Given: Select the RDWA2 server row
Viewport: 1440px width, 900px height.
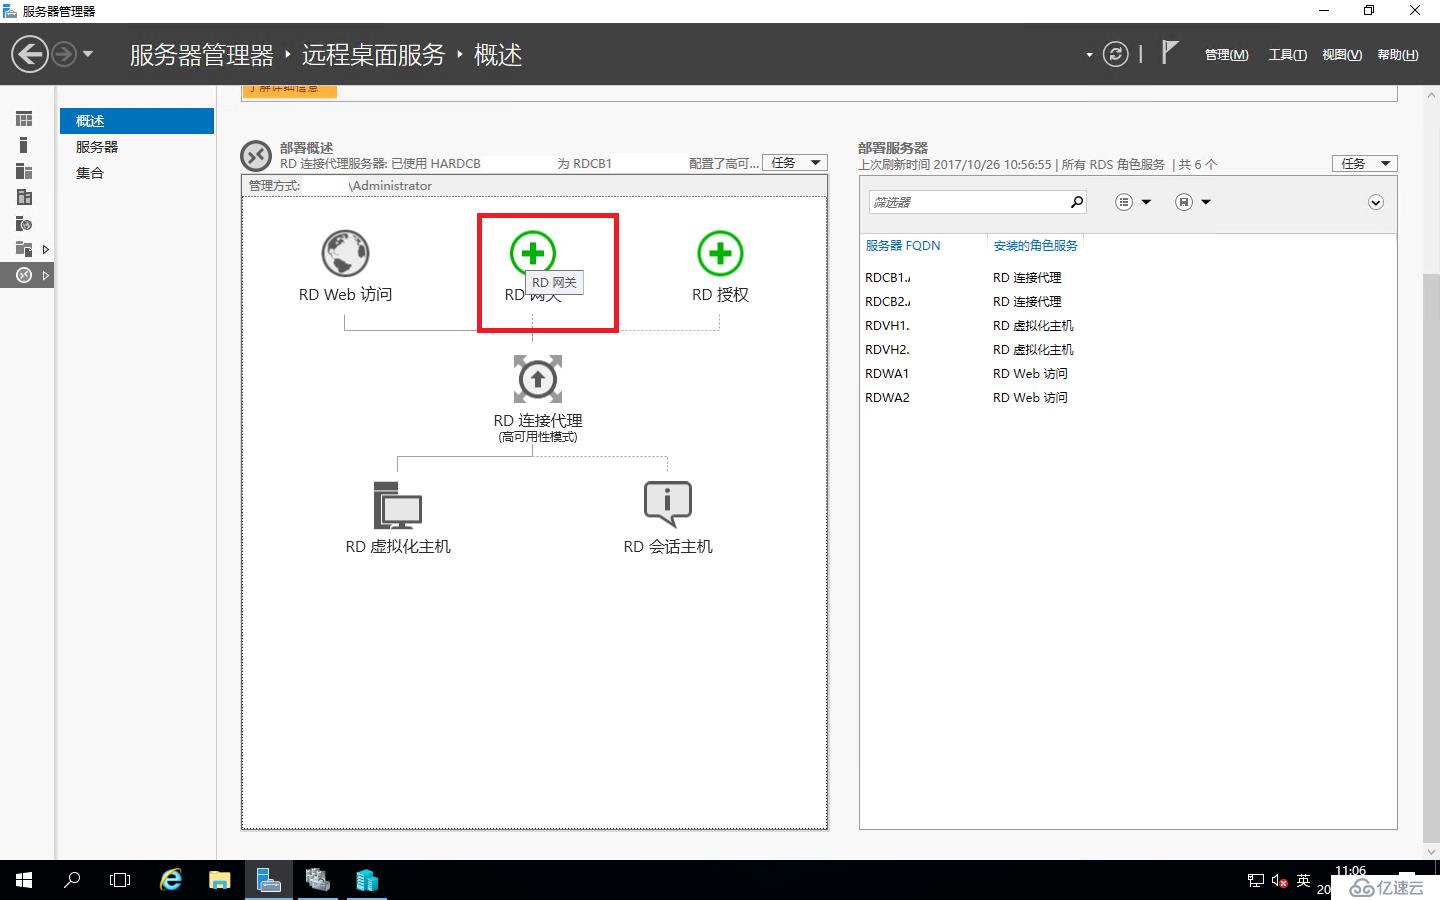Looking at the screenshot, I should (1128, 397).
